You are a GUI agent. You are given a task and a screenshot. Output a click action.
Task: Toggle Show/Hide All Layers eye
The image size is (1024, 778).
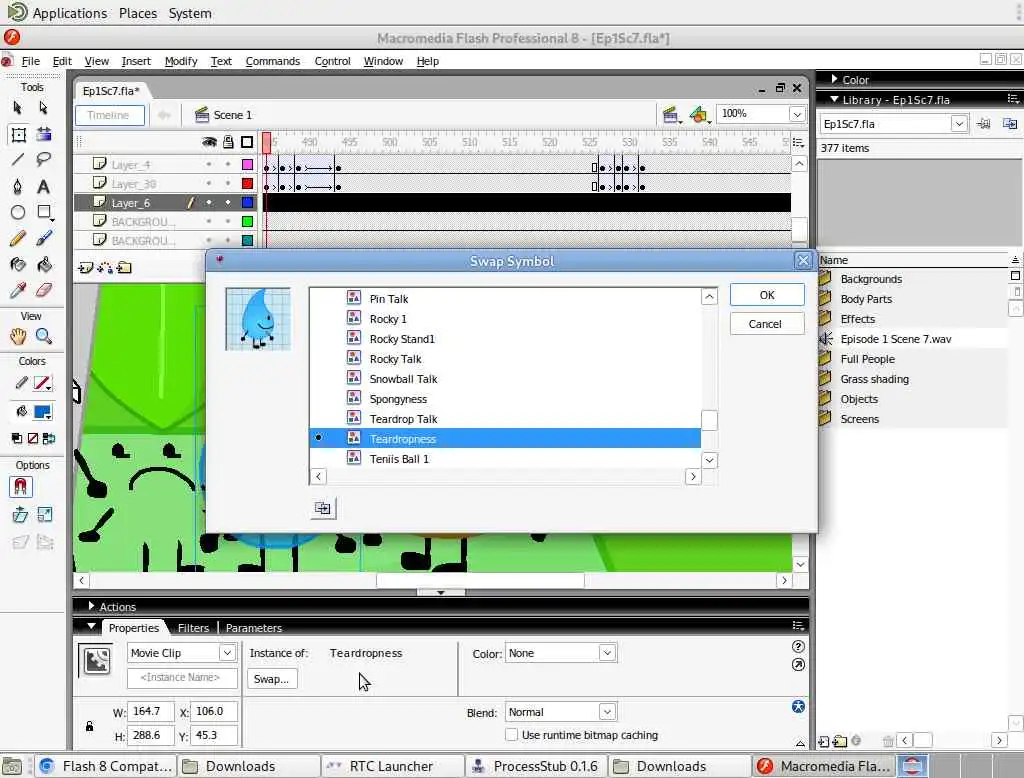click(209, 142)
